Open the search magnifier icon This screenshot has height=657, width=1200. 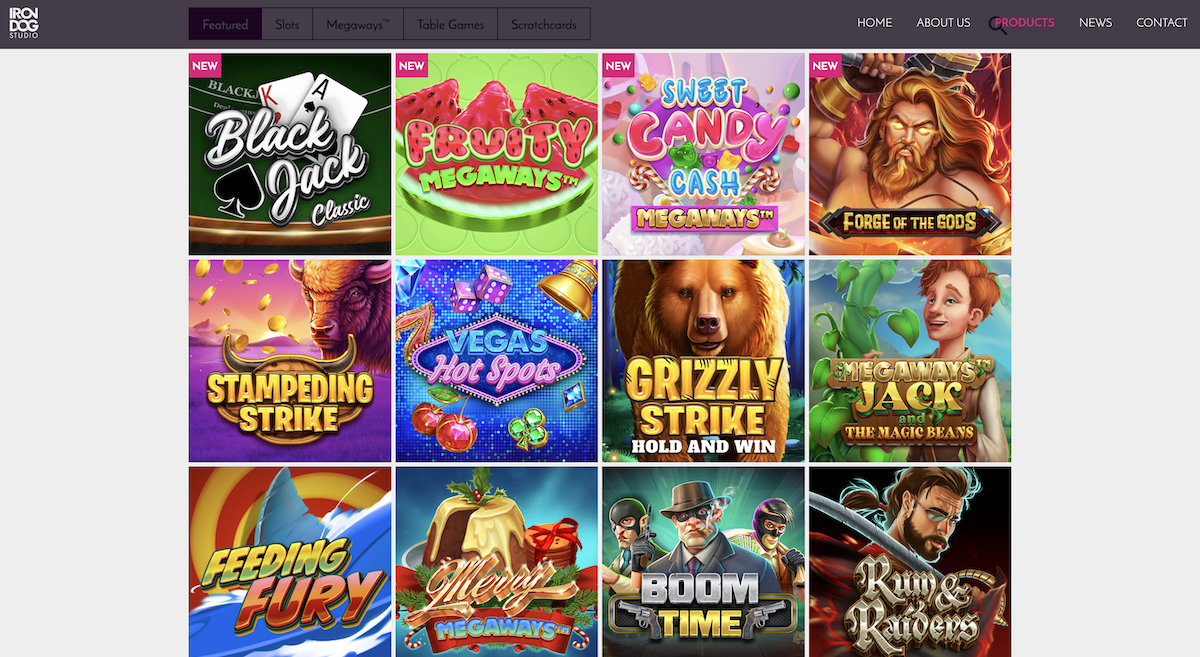997,25
